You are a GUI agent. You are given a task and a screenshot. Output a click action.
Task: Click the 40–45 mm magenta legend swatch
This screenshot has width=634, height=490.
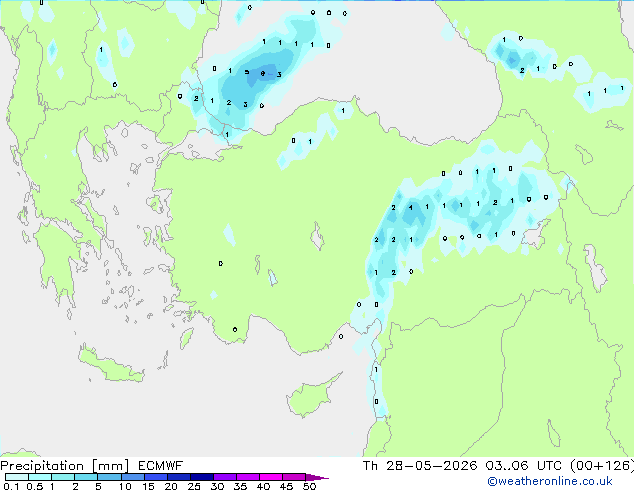coord(271,477)
